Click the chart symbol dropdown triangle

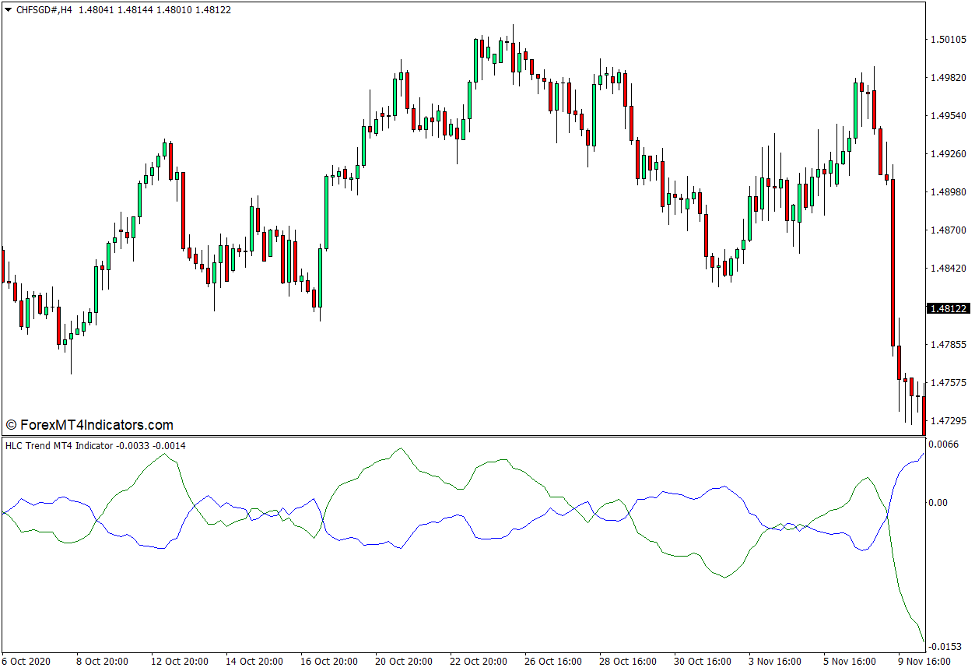click(x=8, y=9)
